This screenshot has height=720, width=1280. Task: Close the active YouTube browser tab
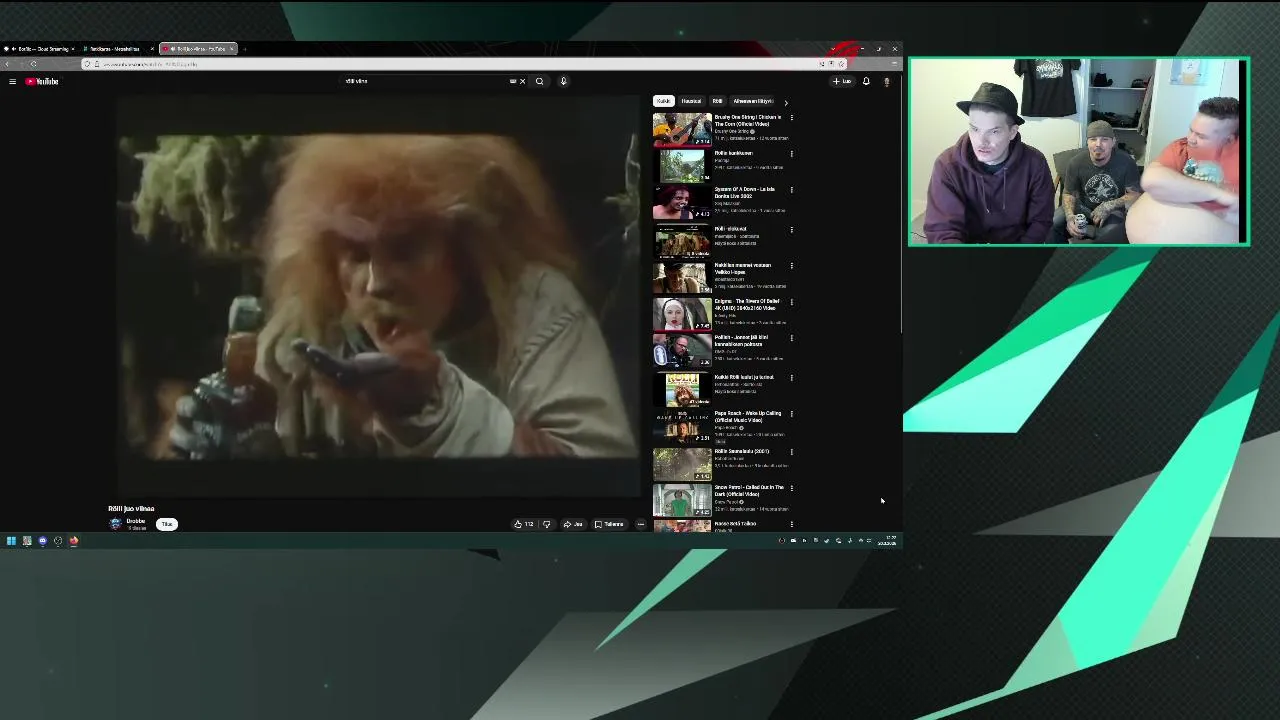(231, 48)
